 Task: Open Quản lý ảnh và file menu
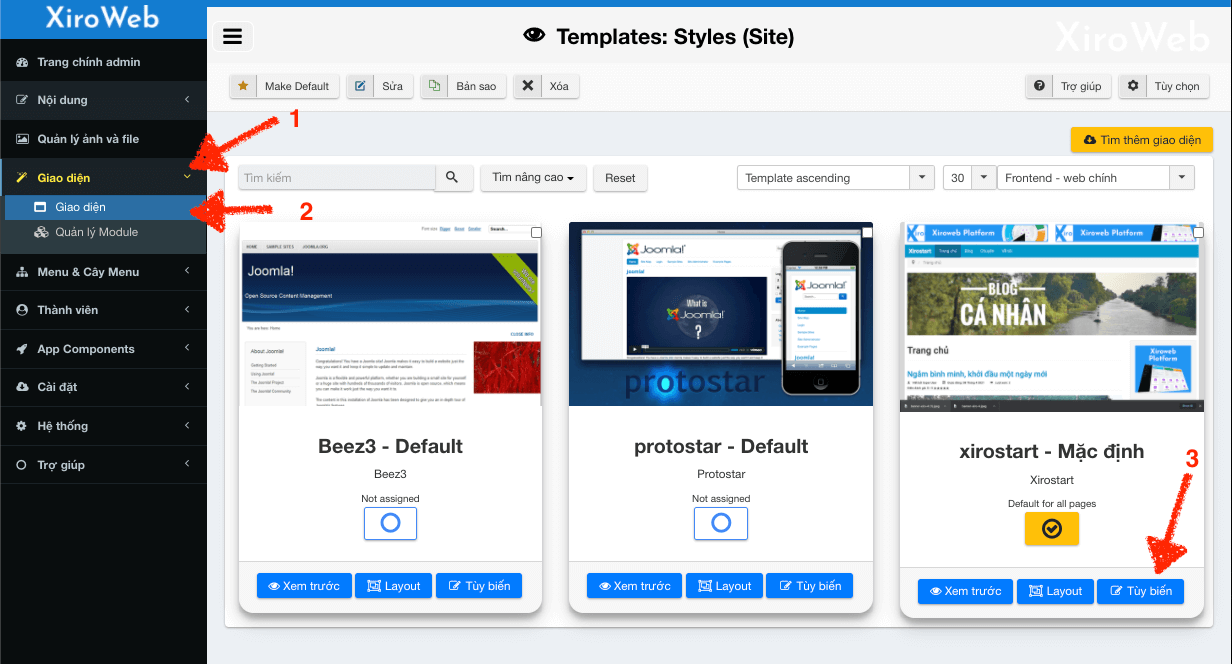click(103, 139)
